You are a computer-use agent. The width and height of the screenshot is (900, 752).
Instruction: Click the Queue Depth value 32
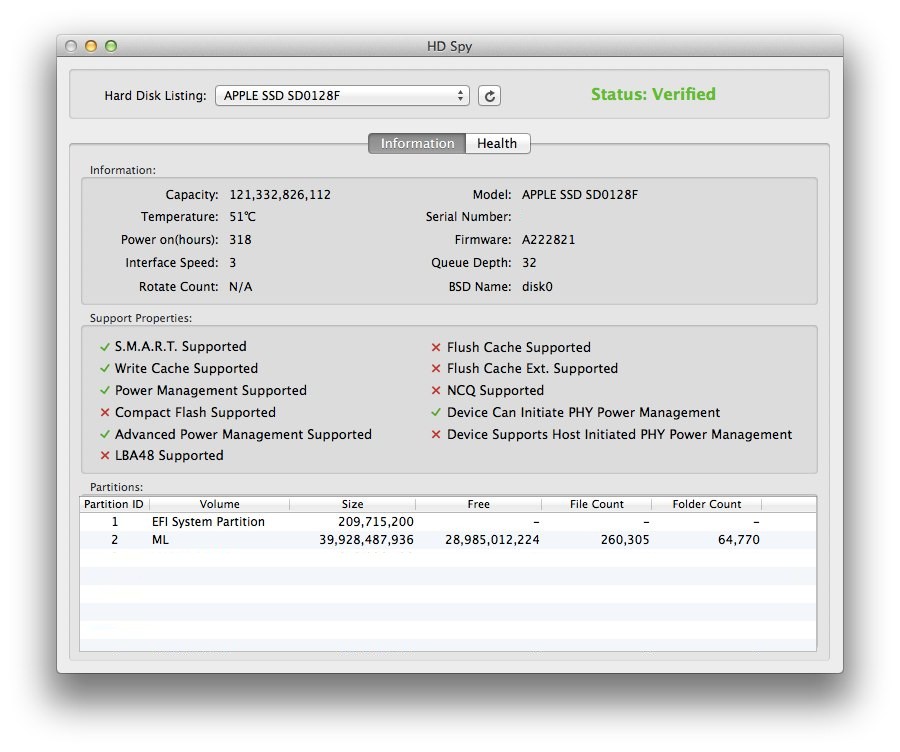pyautogui.click(x=529, y=263)
